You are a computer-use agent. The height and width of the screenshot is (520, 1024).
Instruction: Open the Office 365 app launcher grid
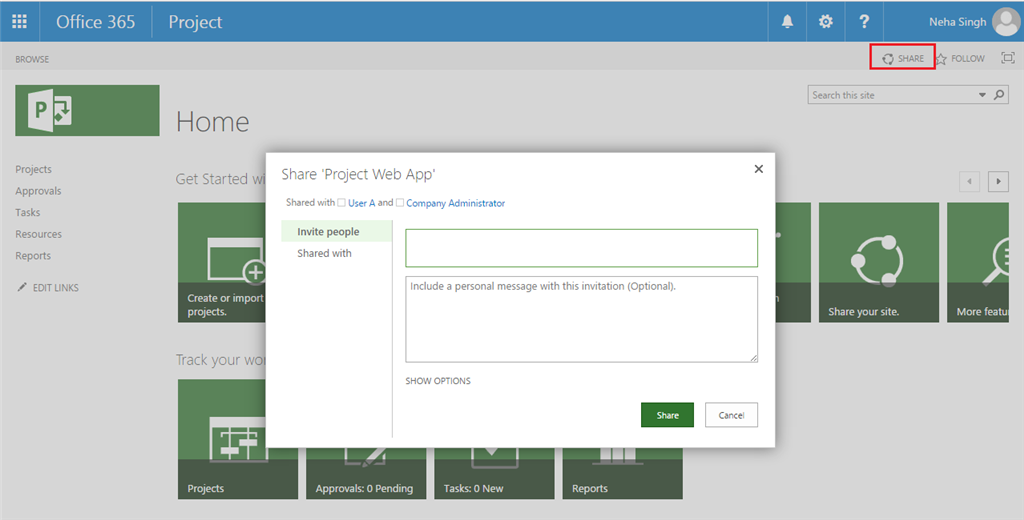pyautogui.click(x=20, y=22)
